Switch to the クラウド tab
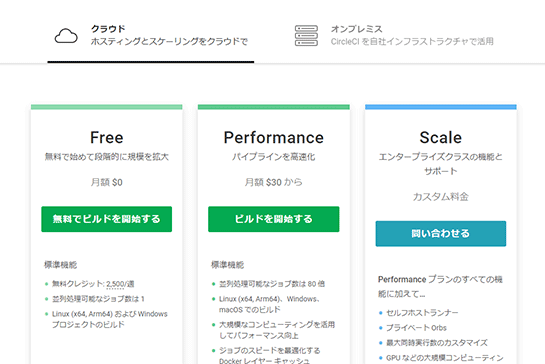The width and height of the screenshot is (545, 364). [x=151, y=35]
